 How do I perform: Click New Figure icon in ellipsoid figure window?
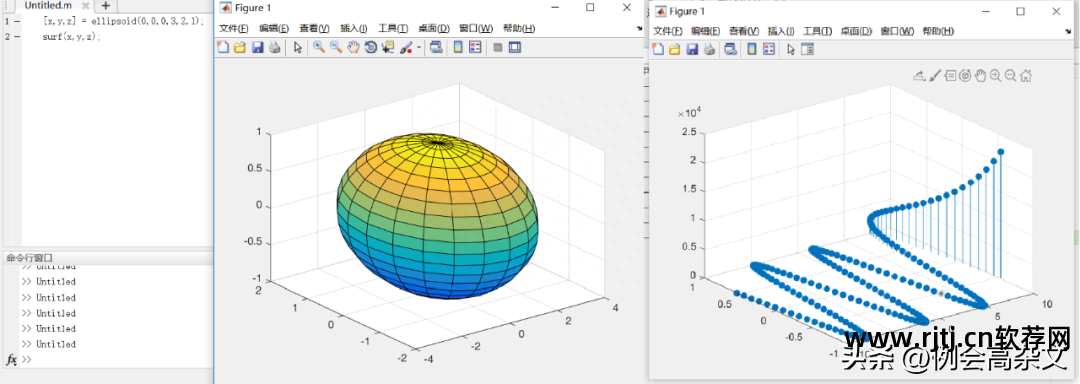pyautogui.click(x=223, y=47)
